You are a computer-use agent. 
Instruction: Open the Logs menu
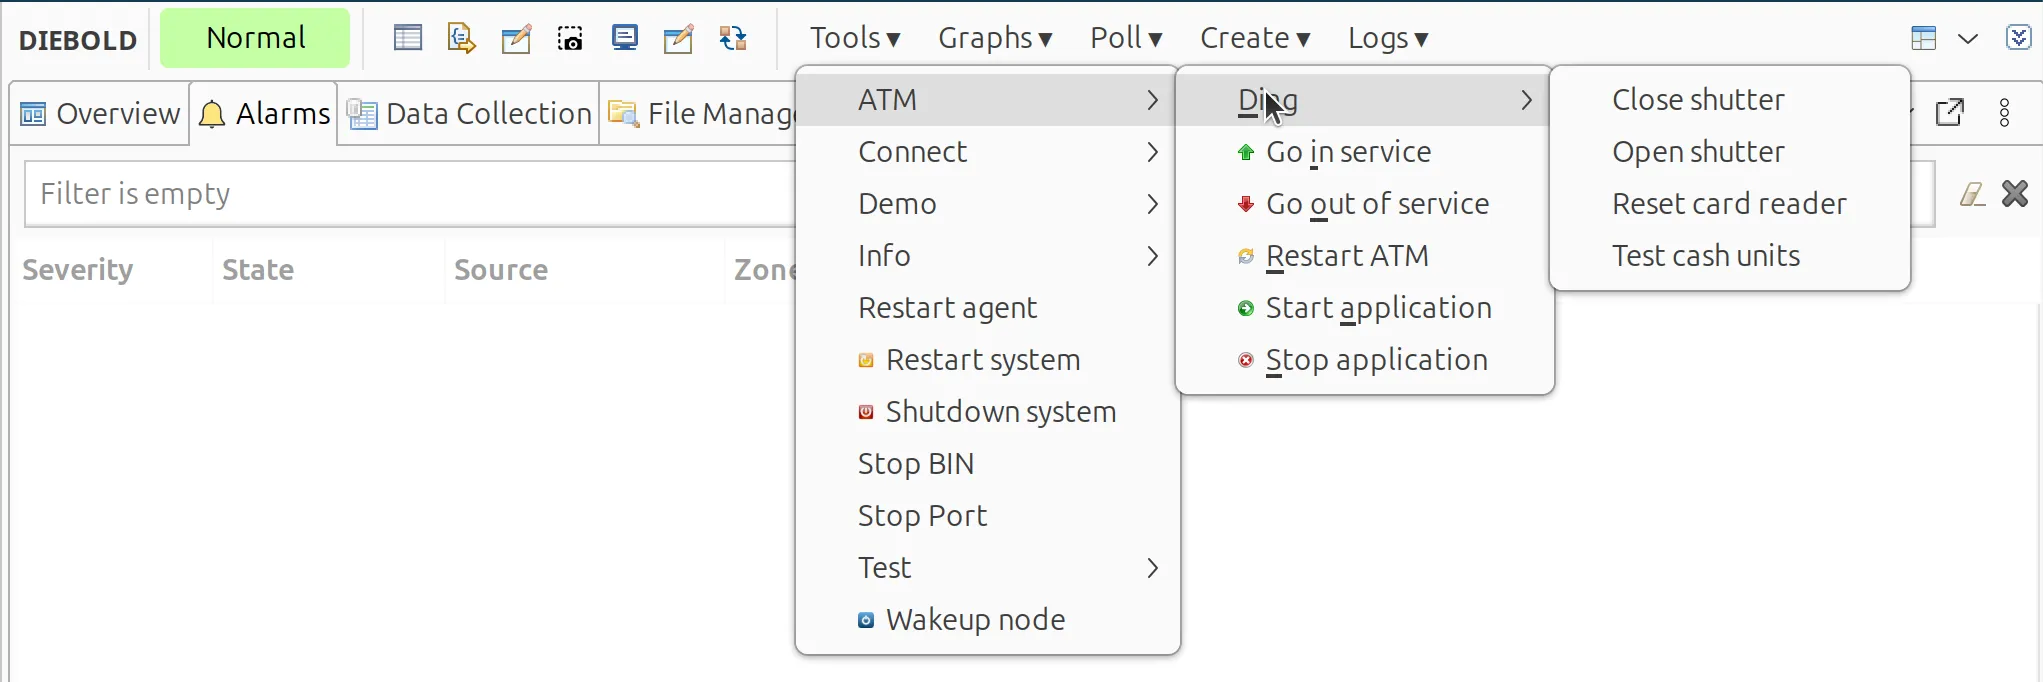tap(1388, 38)
